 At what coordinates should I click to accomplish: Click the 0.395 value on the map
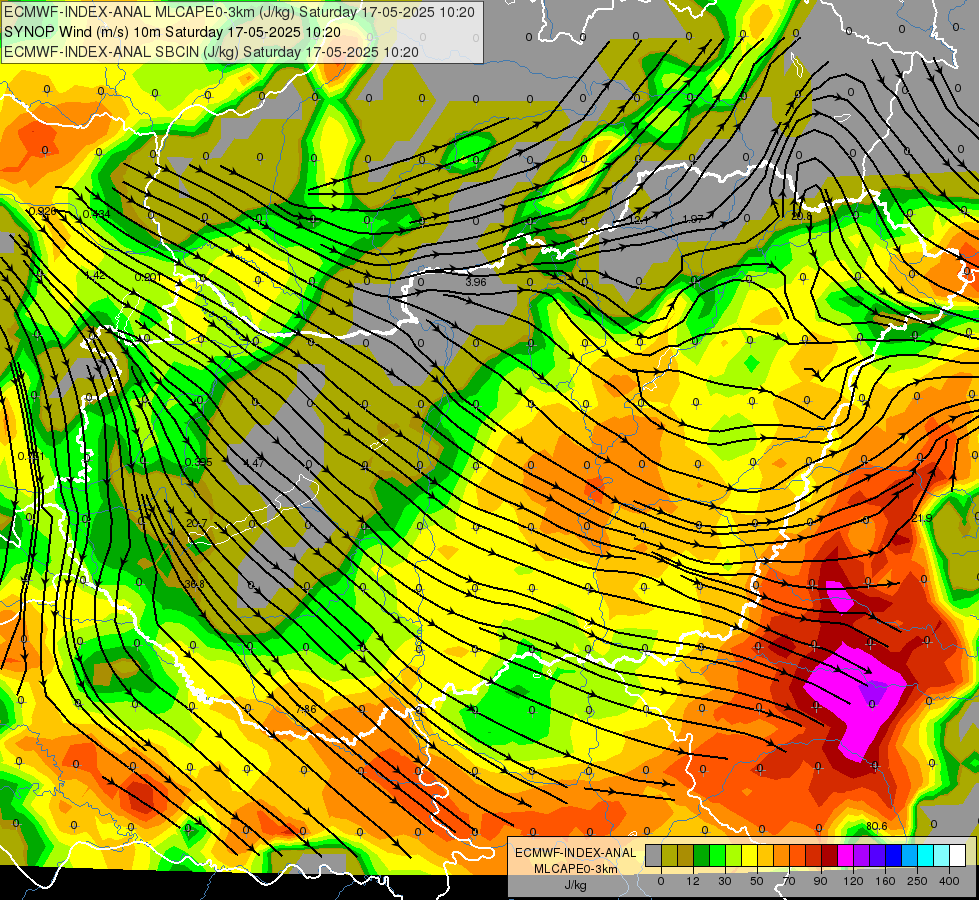pyautogui.click(x=199, y=462)
